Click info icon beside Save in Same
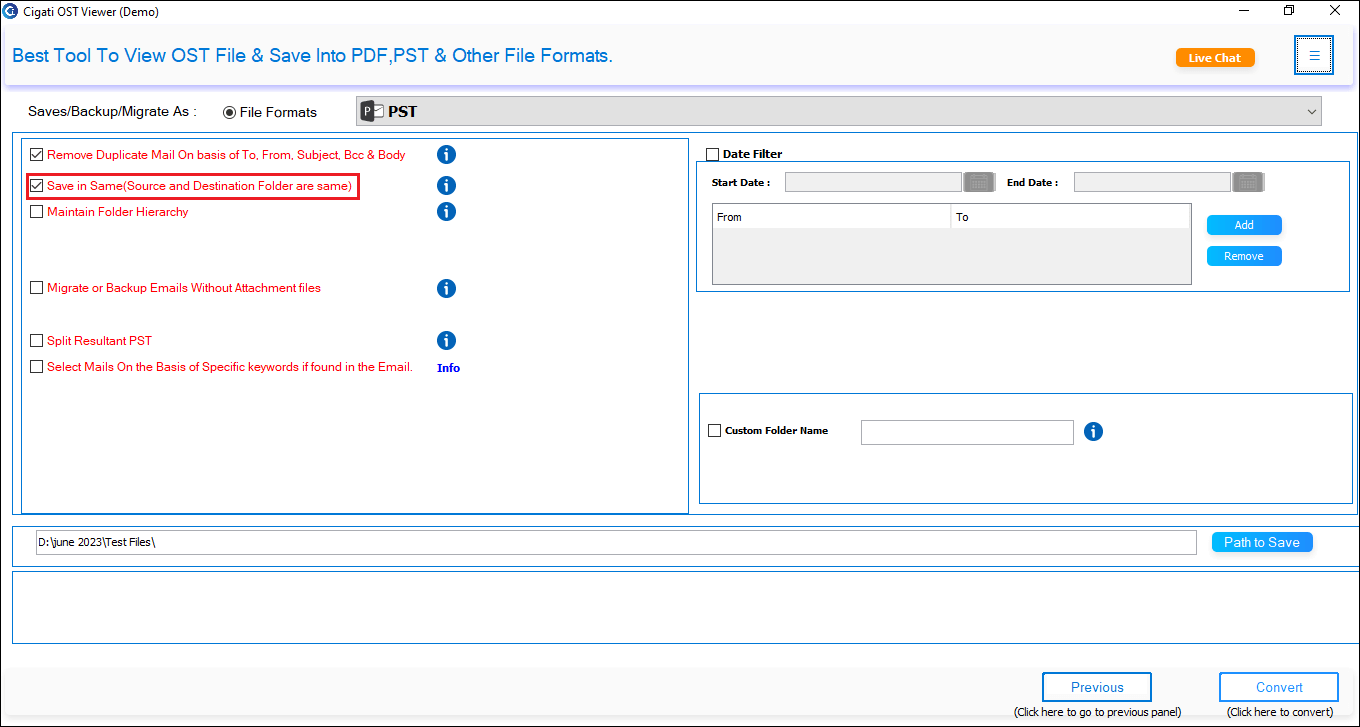 point(447,185)
